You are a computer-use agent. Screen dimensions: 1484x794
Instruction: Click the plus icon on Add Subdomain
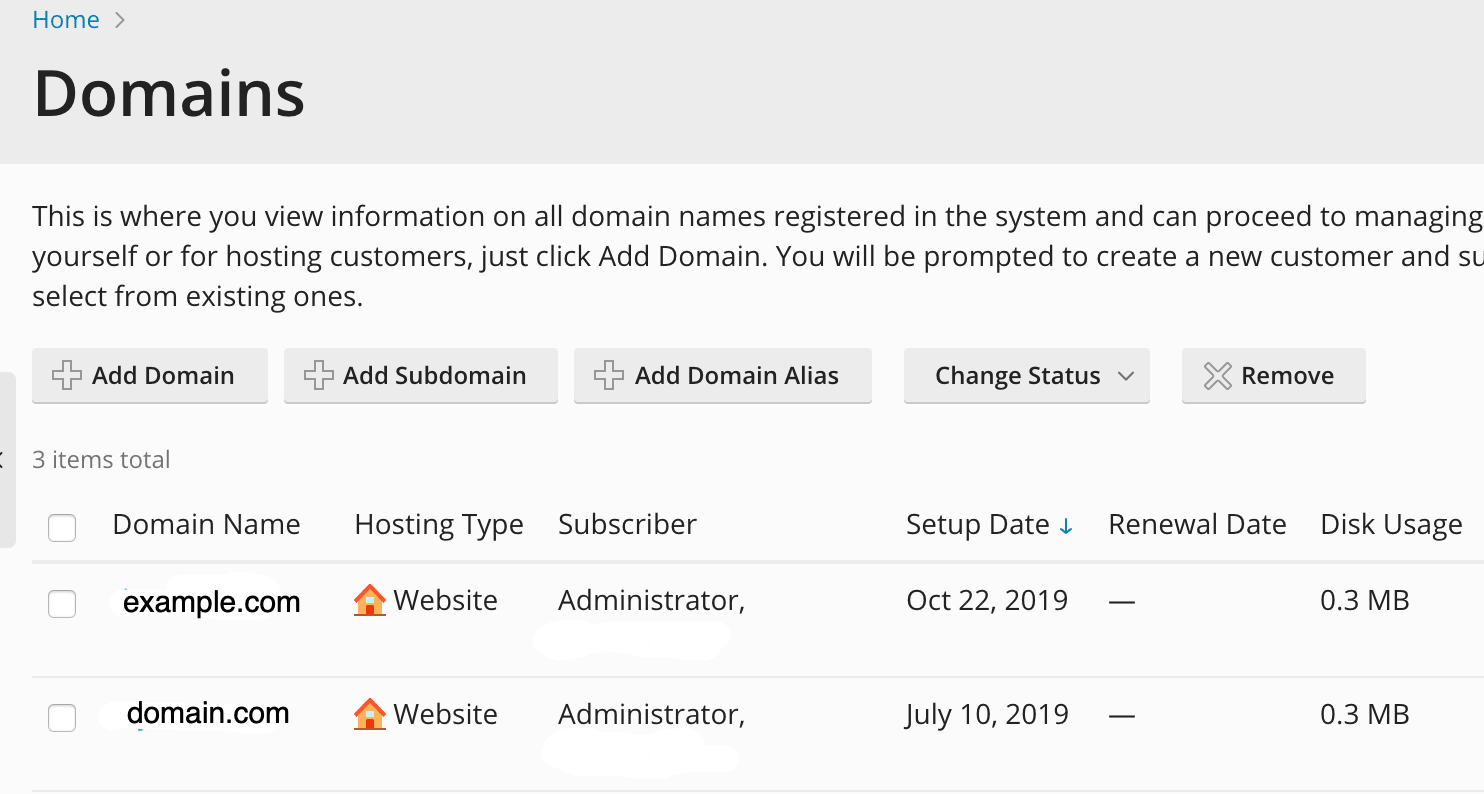pos(318,375)
